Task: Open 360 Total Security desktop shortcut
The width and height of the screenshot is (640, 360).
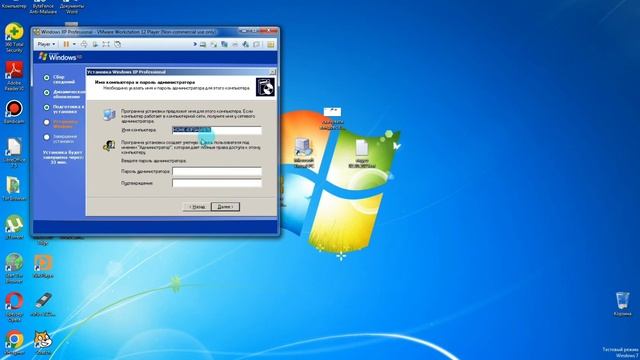Action: point(14,38)
